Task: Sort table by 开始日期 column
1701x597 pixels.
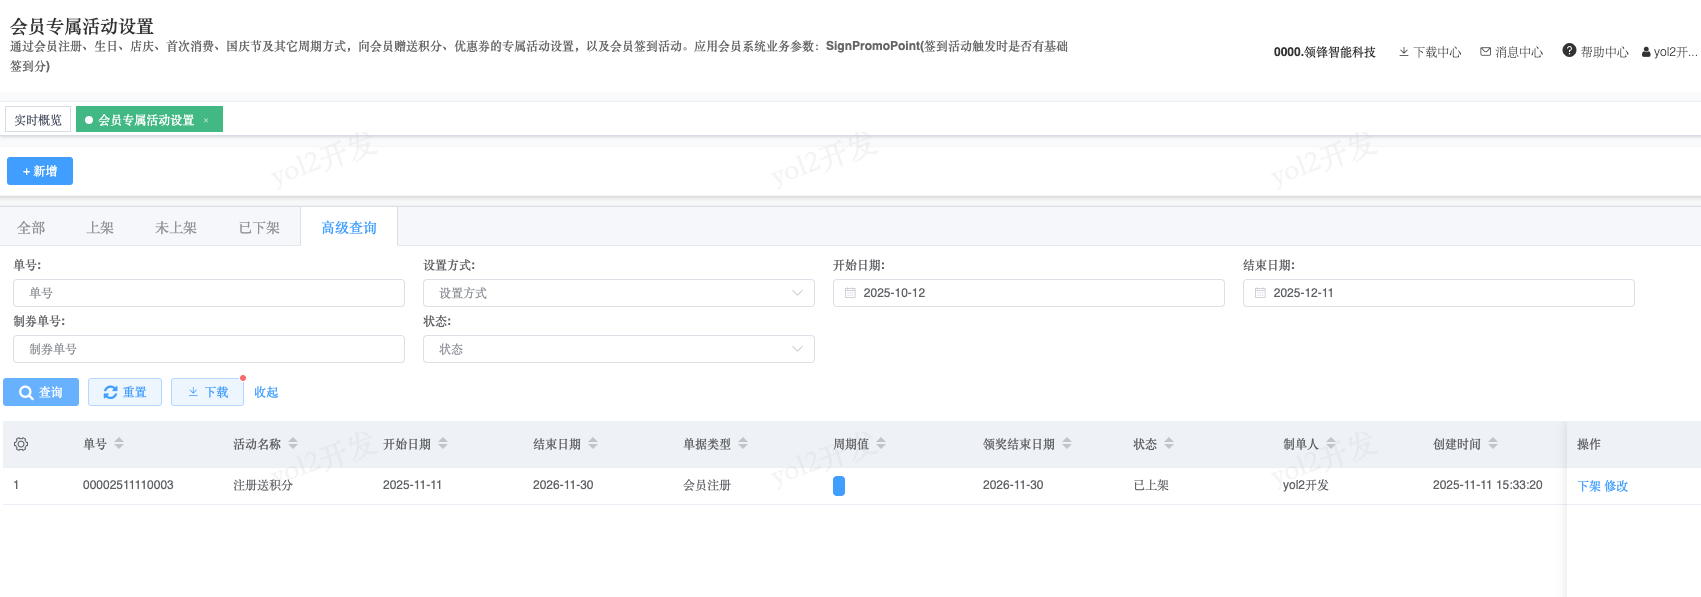Action: pyautogui.click(x=443, y=444)
